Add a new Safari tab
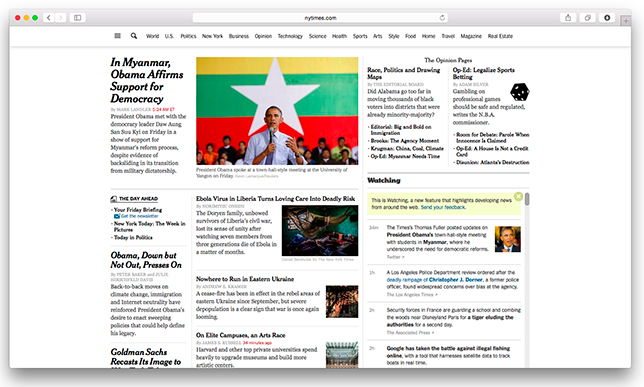Screen dimensions: 644x387 pyautogui.click(x=626, y=21)
